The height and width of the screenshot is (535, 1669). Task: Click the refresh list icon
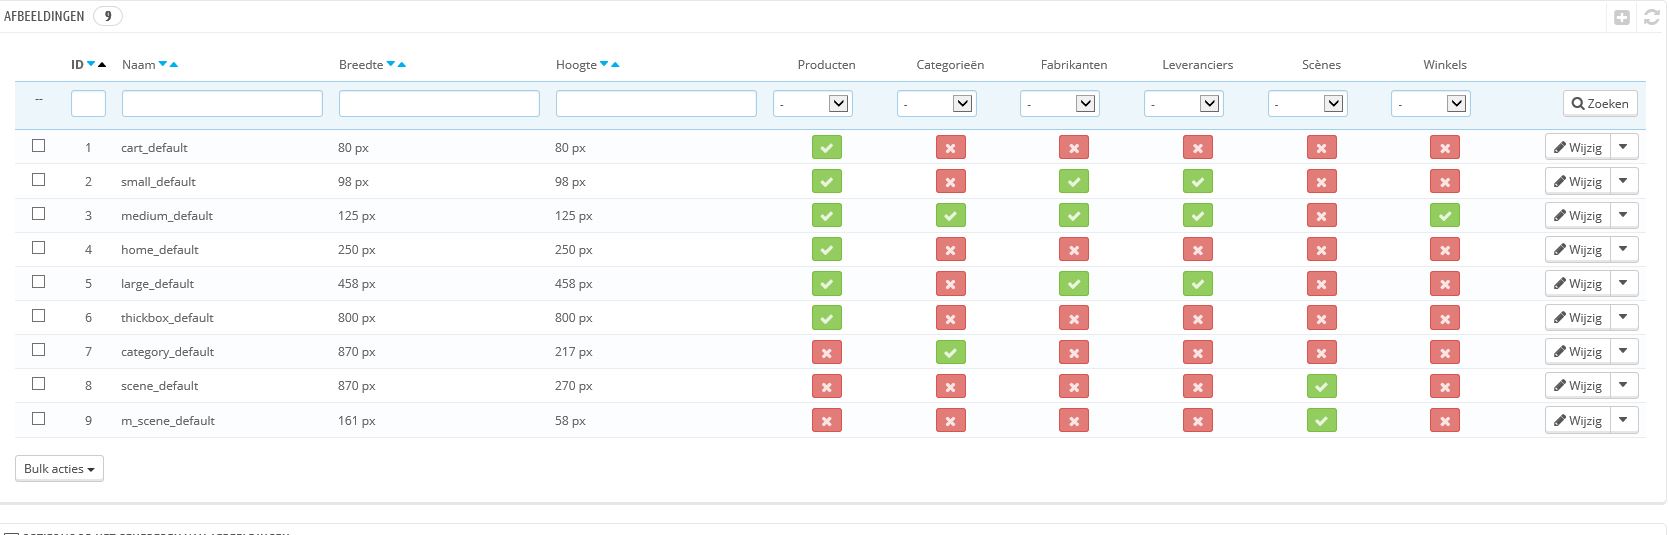tap(1651, 17)
